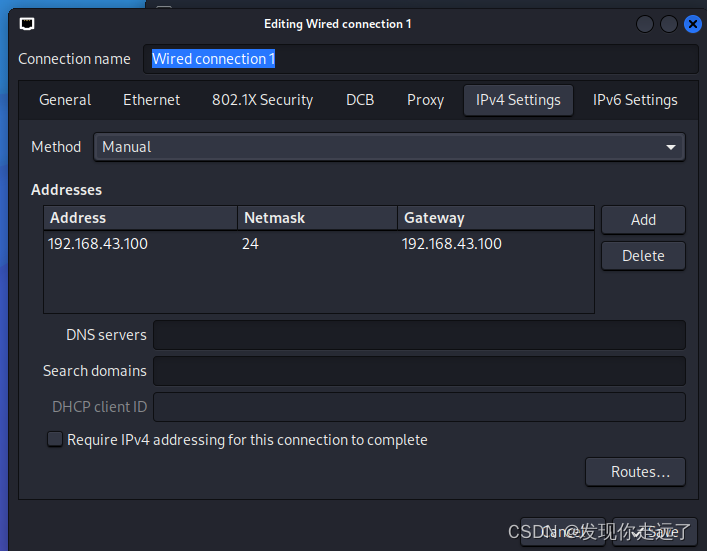The height and width of the screenshot is (551, 707).
Task: Click the DHCP client ID field
Action: pyautogui.click(x=419, y=407)
